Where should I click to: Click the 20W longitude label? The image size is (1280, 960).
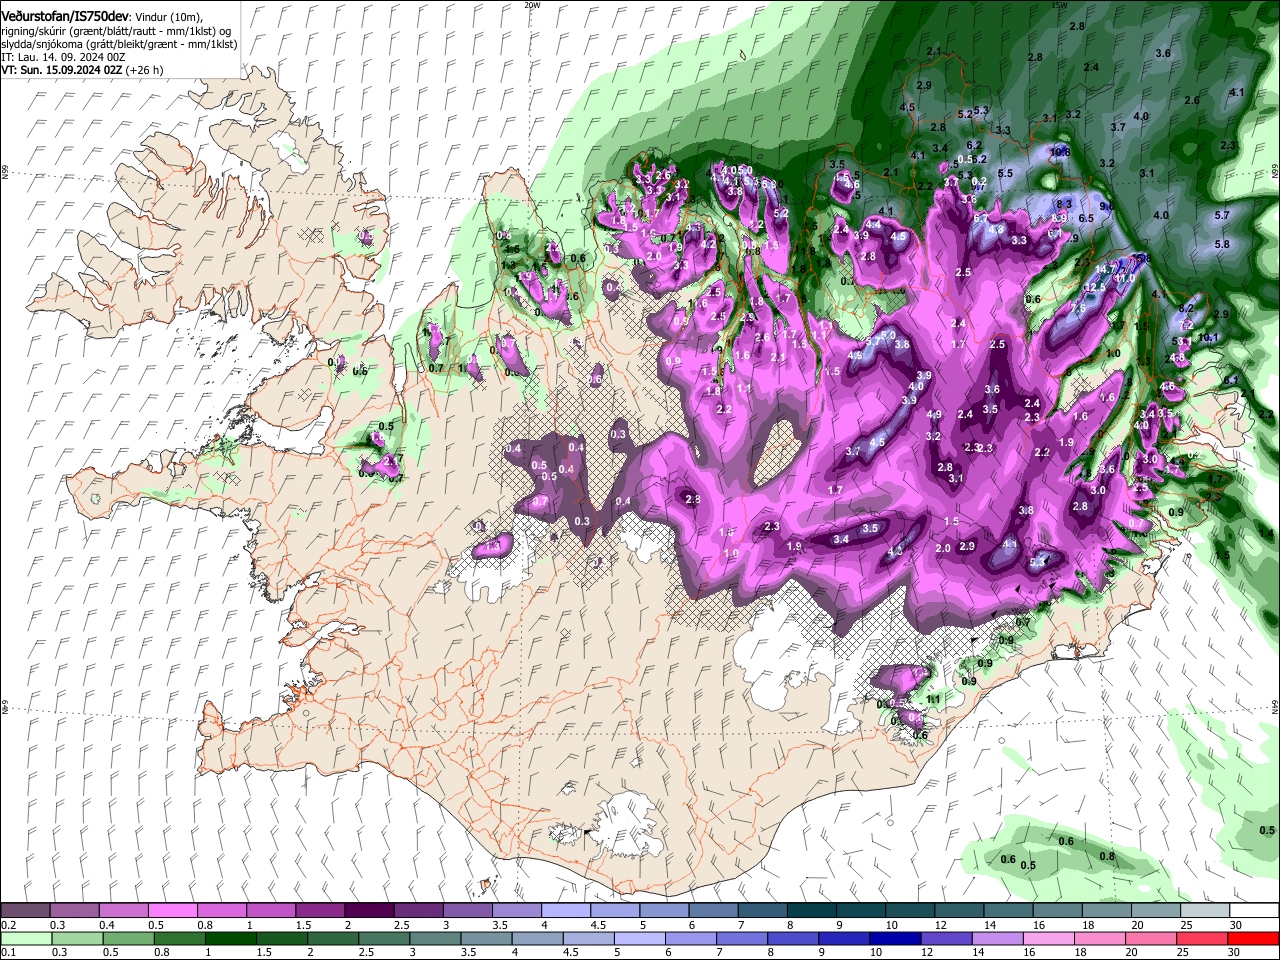(x=532, y=4)
